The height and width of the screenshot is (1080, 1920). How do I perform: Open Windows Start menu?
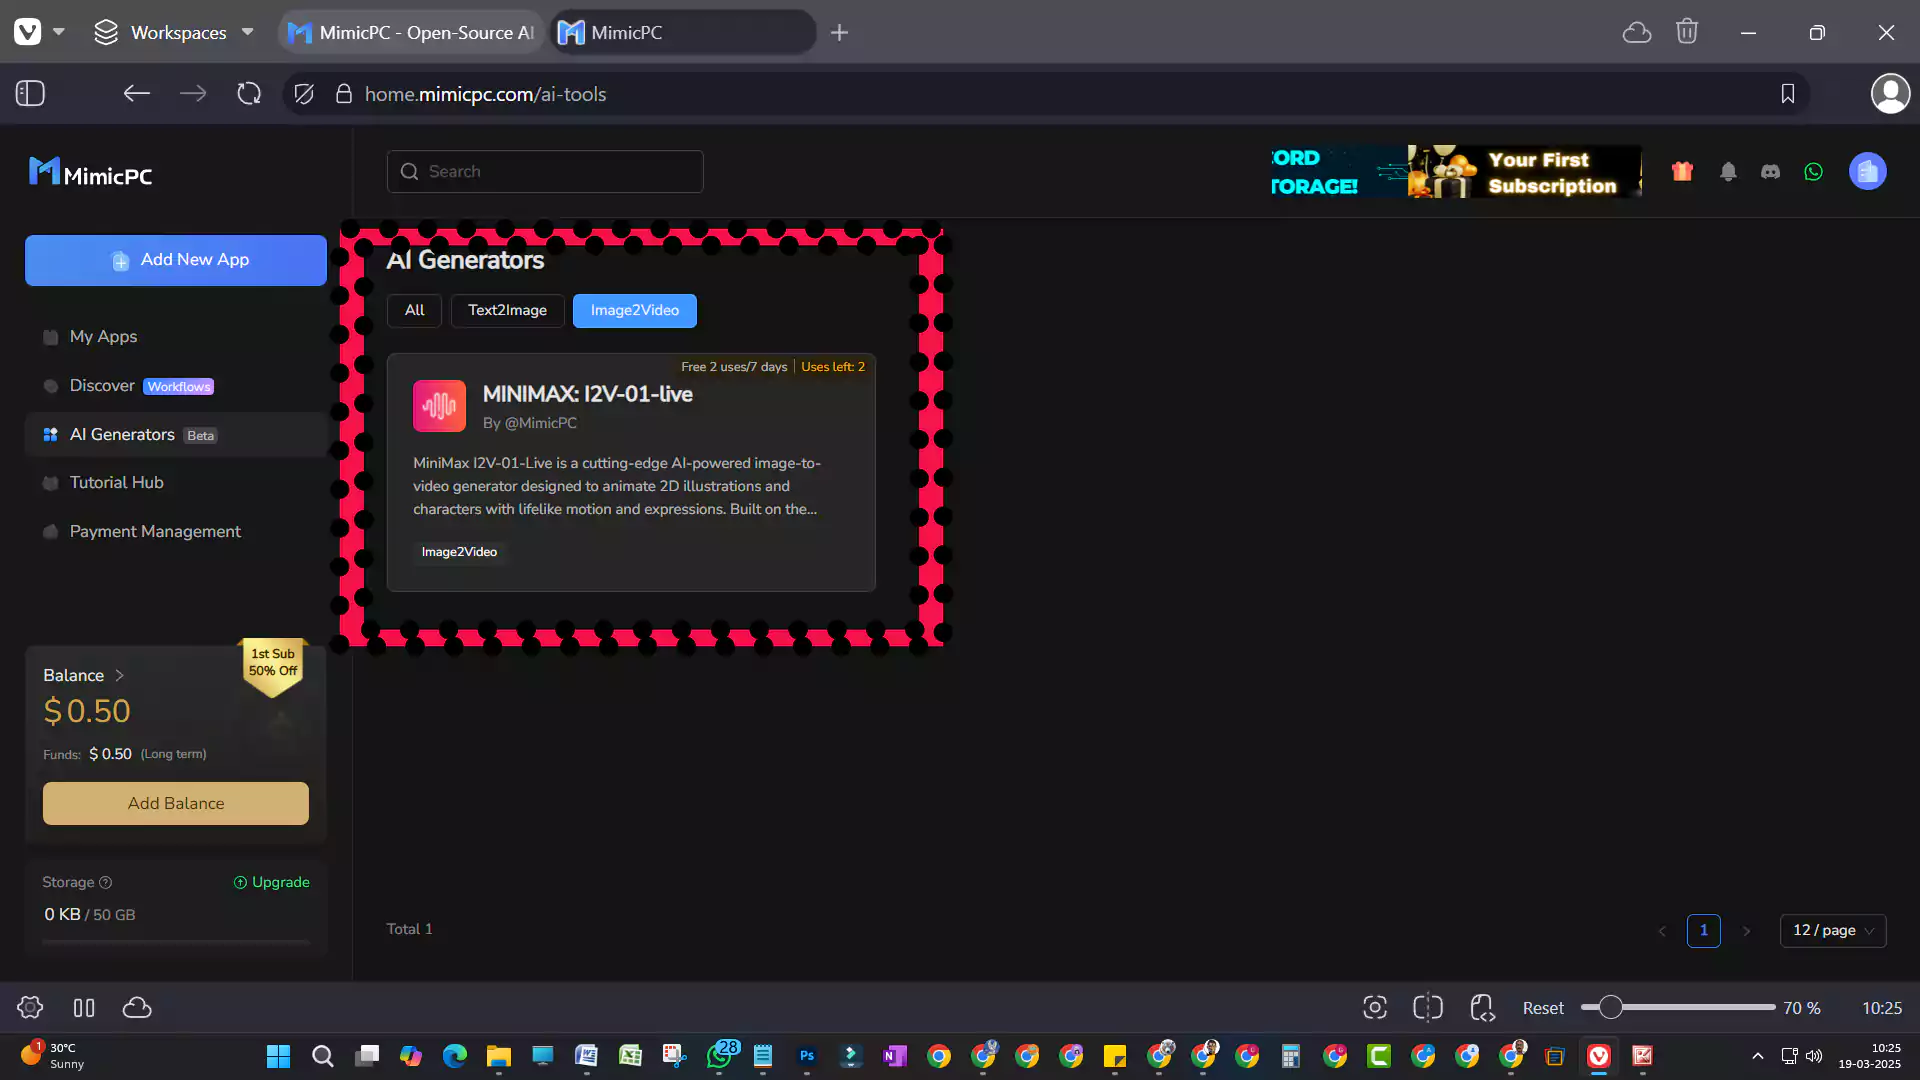[278, 1056]
